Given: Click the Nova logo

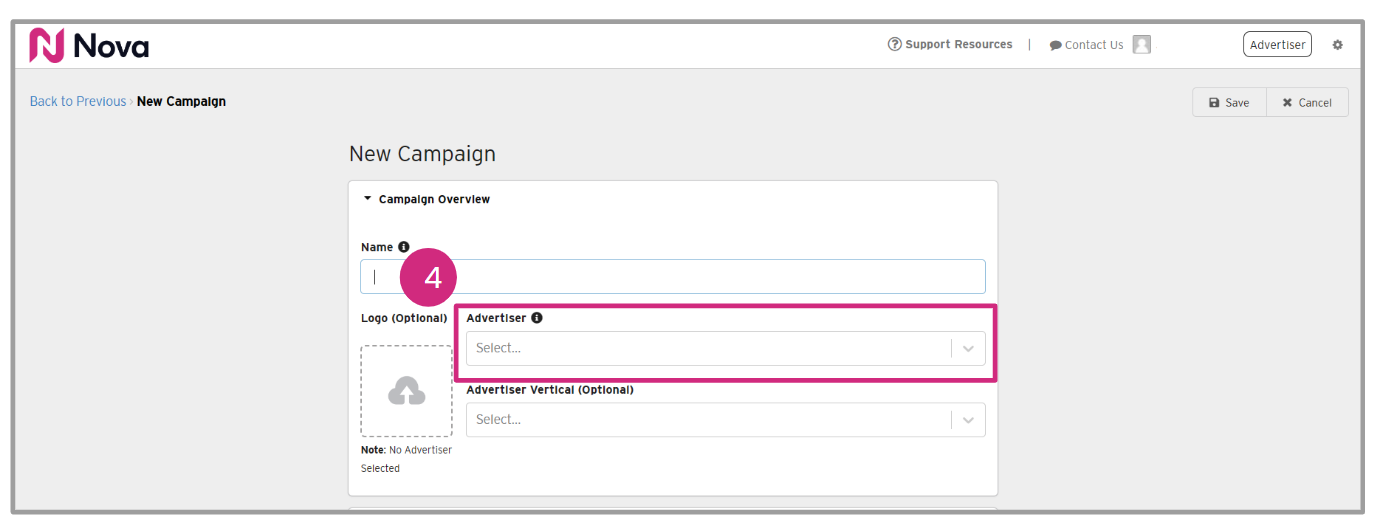Looking at the screenshot, I should 89,46.
